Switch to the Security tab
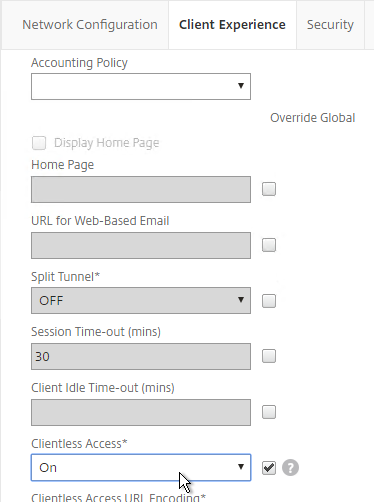 330,25
